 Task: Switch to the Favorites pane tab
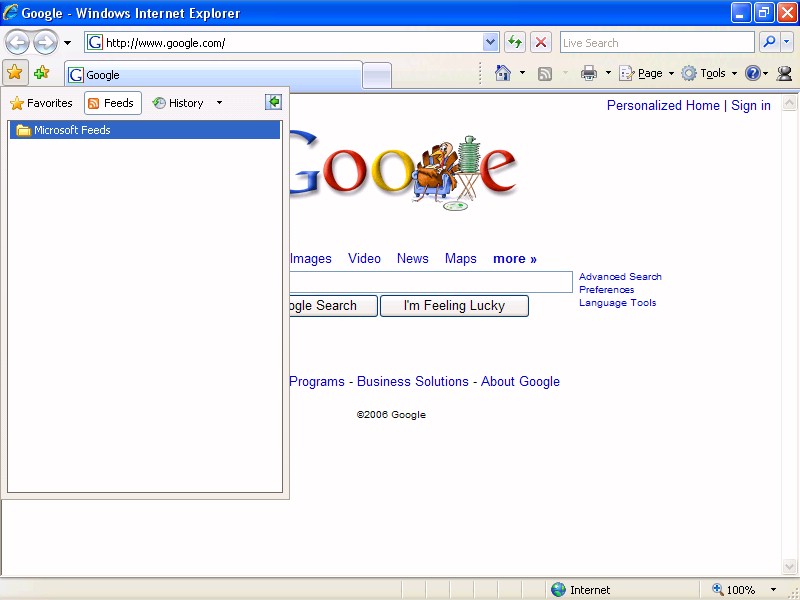pyautogui.click(x=41, y=103)
